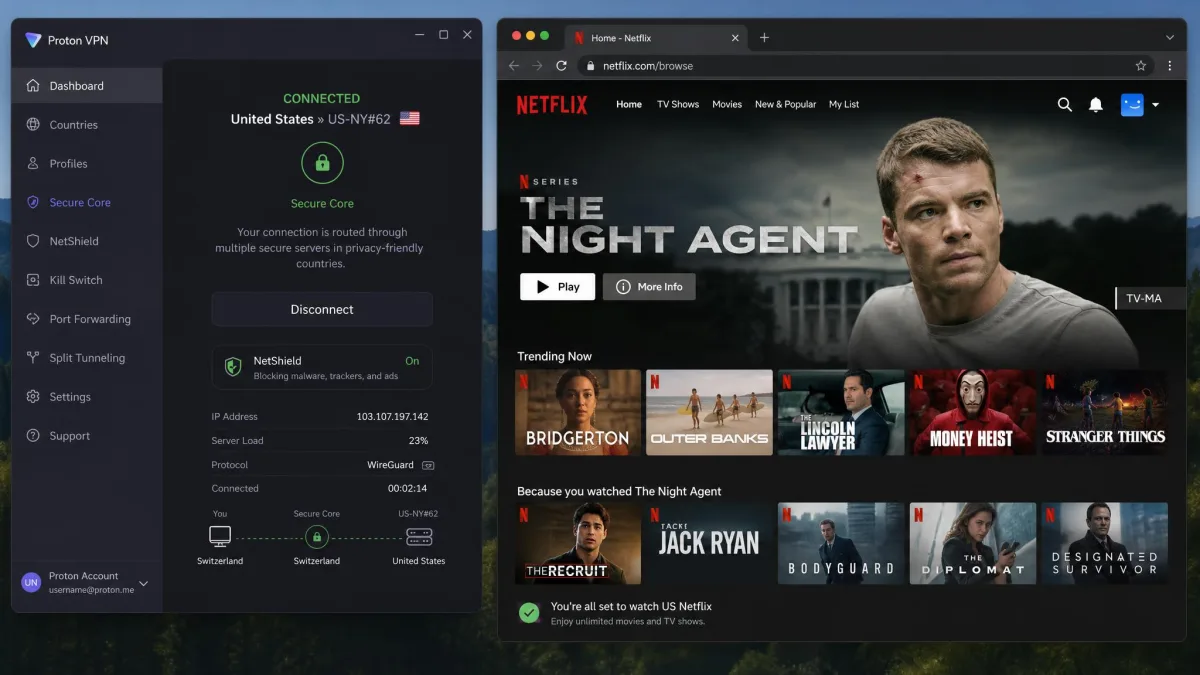Click the Trending Now heading
The width and height of the screenshot is (1200, 675).
(555, 356)
